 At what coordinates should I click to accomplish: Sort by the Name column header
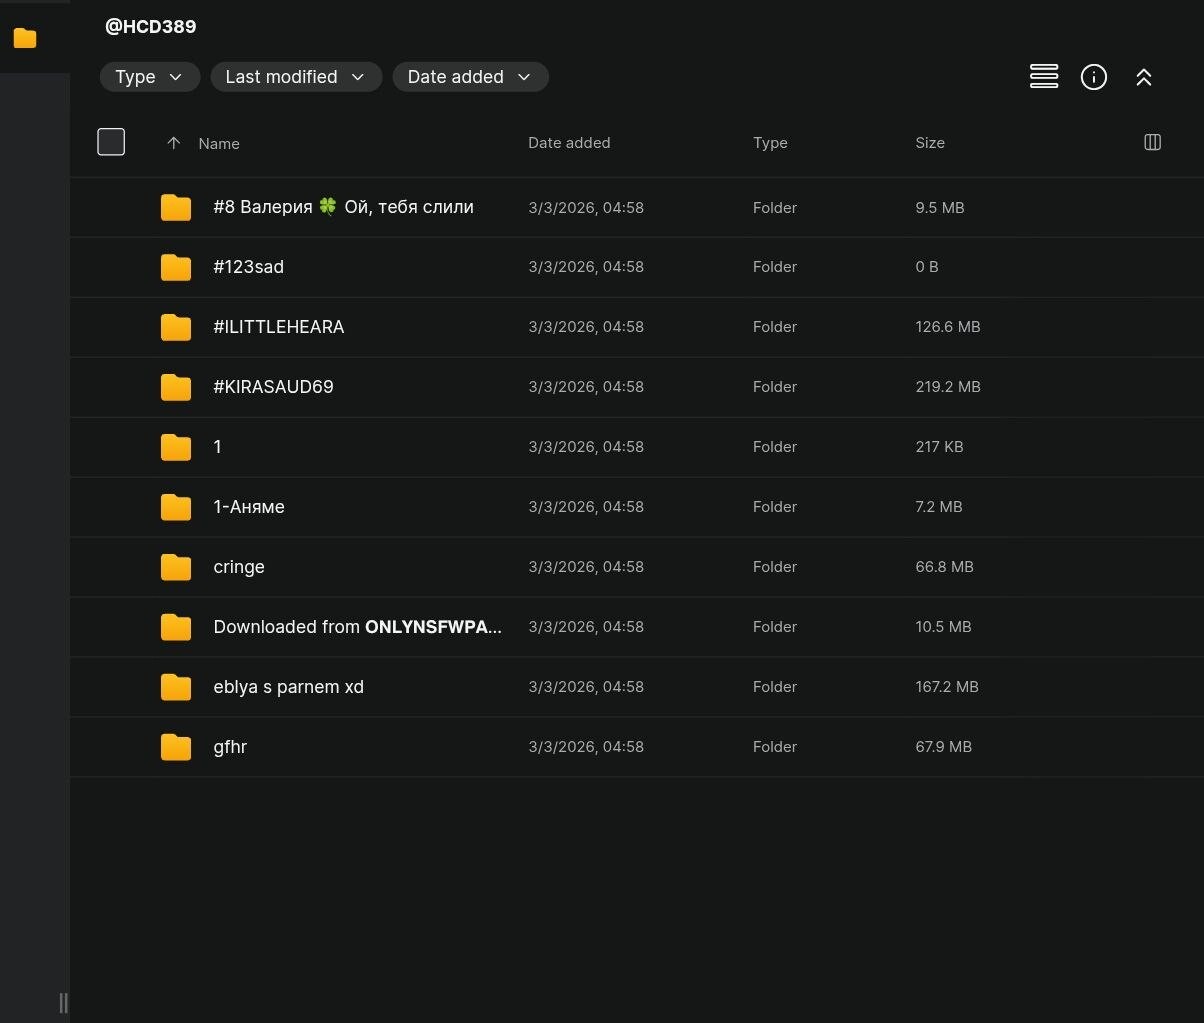tap(219, 143)
